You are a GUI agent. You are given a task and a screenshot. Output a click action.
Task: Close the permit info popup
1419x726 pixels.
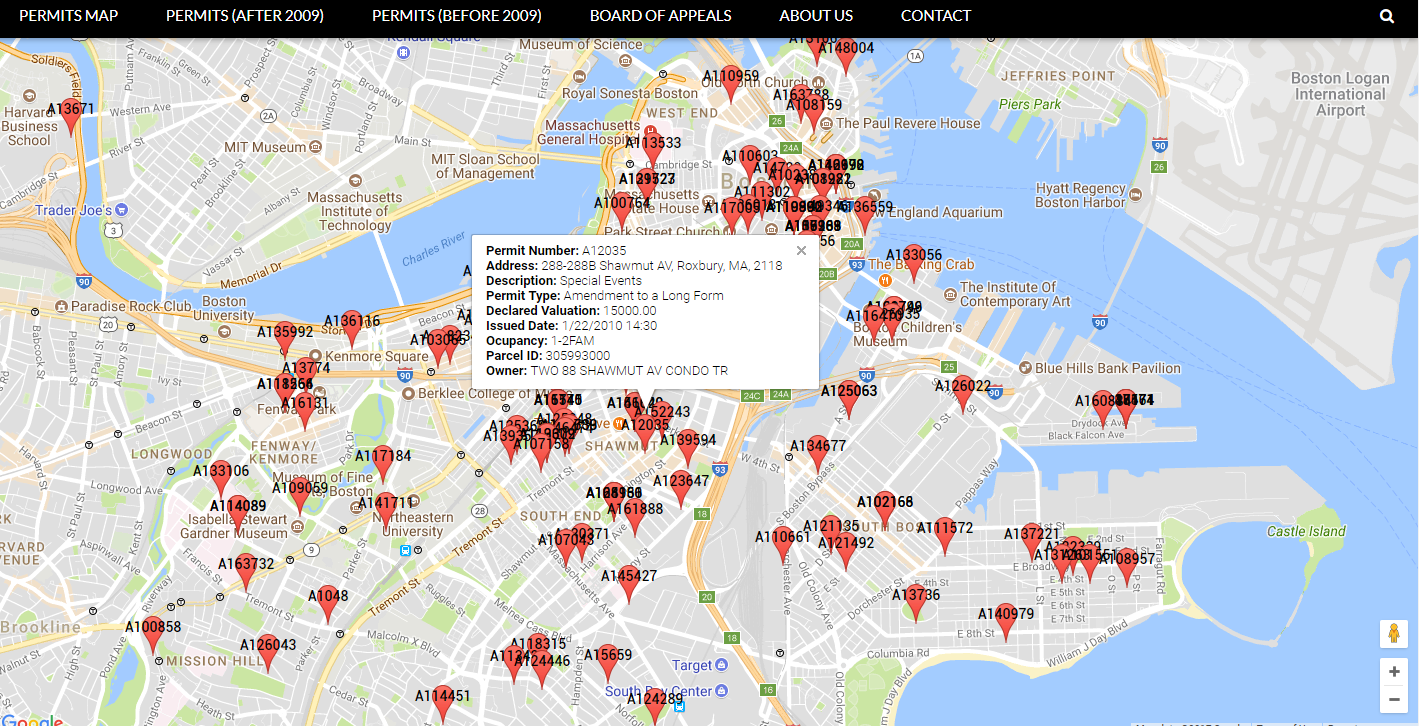coord(801,251)
